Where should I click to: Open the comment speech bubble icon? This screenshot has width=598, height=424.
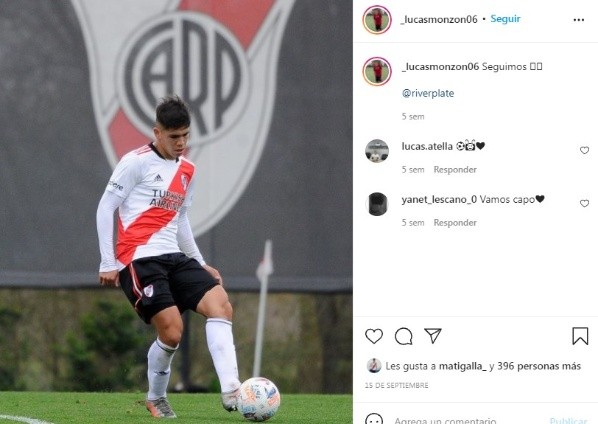pos(403,336)
